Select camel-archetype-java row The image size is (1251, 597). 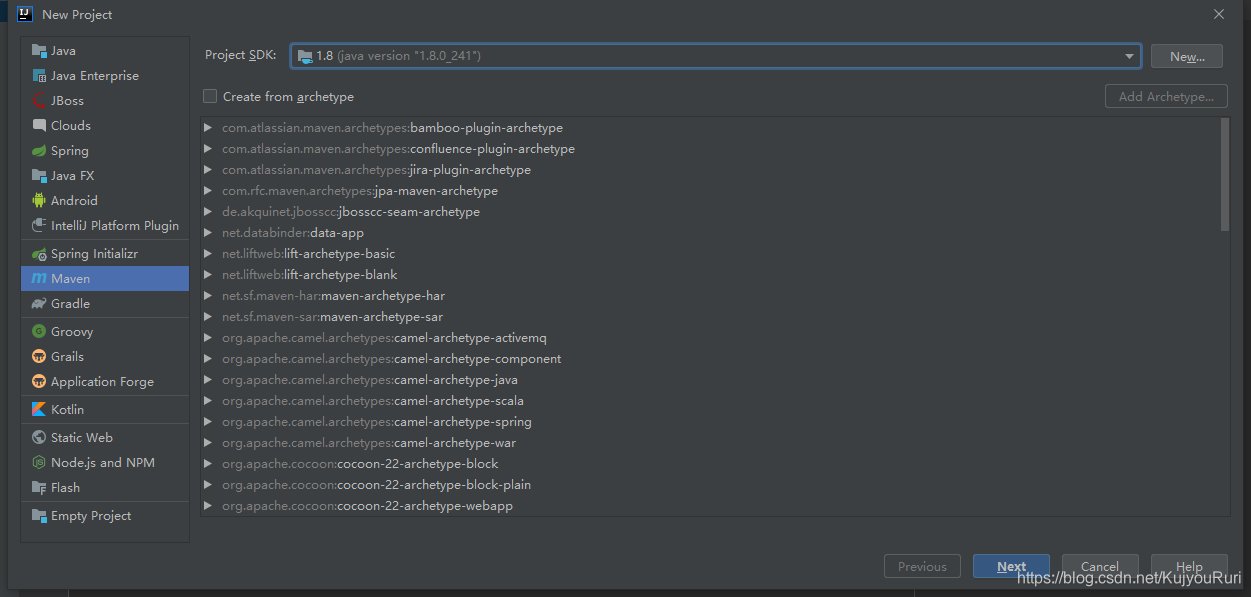710,380
